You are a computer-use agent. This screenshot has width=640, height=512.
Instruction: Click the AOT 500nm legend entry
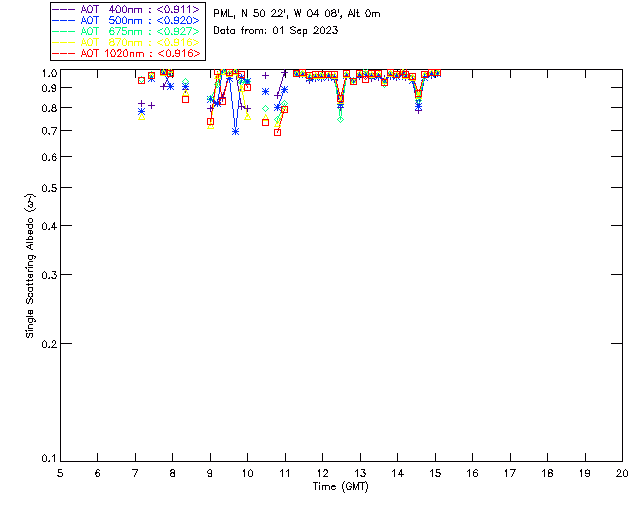pyautogui.click(x=126, y=20)
